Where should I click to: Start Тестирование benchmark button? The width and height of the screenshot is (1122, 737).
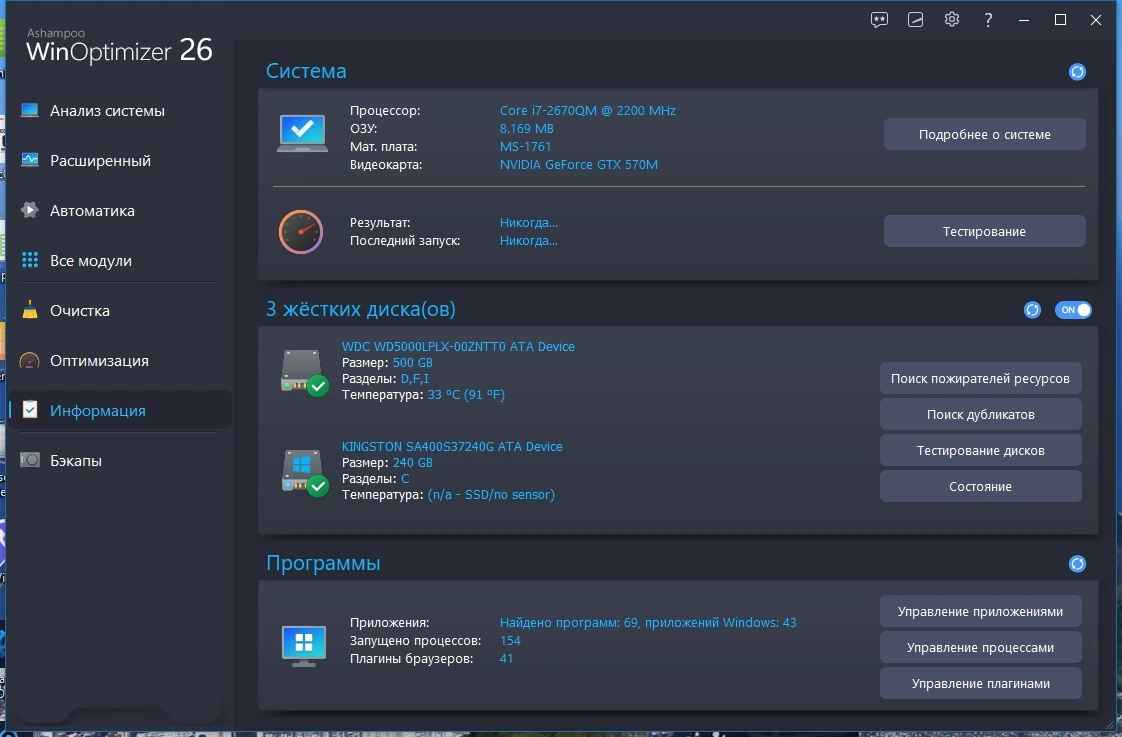pos(985,232)
